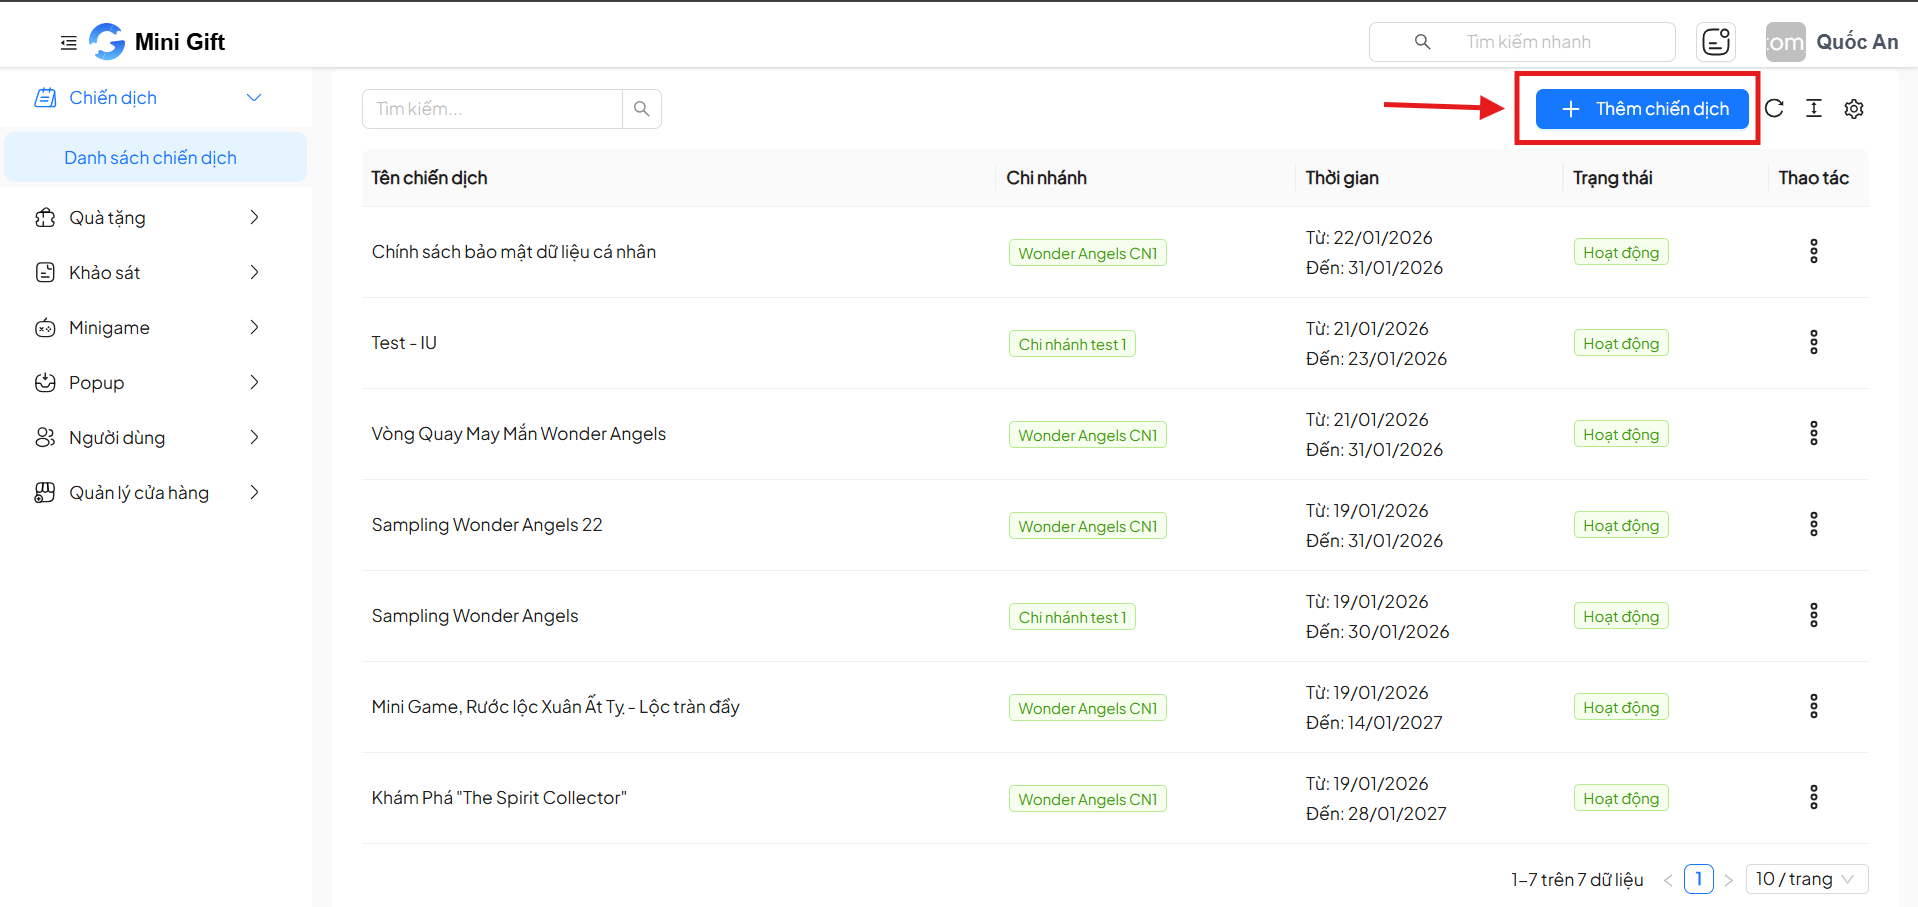Expand the Minigame submenu chevron
The image size is (1918, 907).
254,328
